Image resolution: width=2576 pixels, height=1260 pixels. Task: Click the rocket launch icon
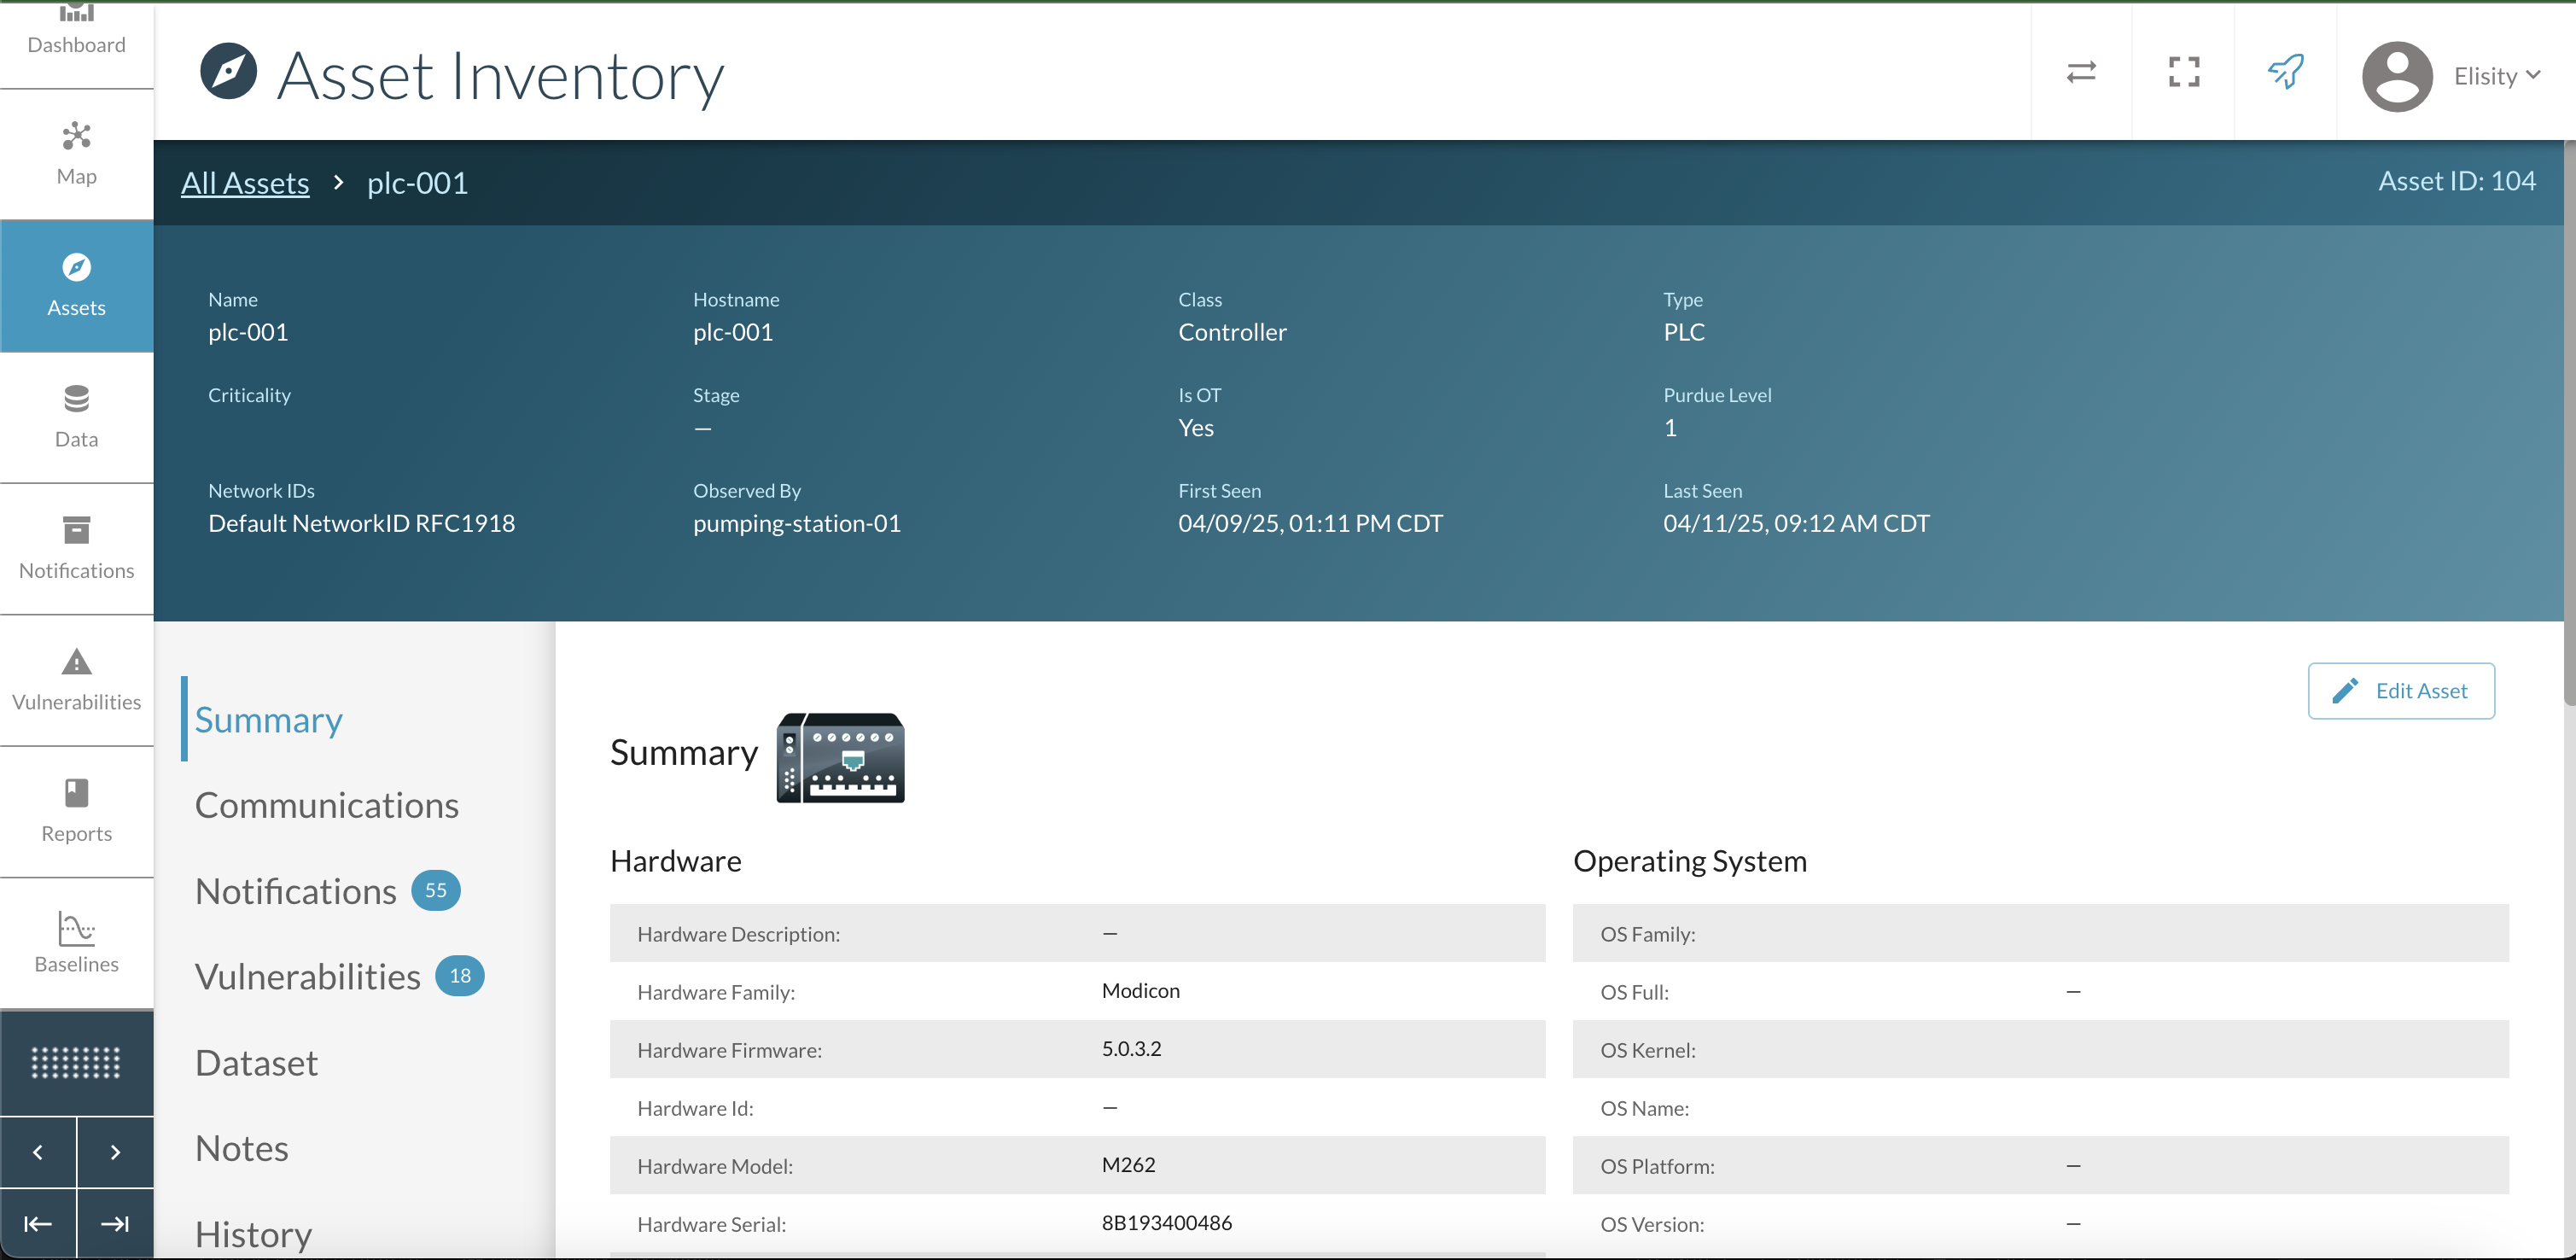pyautogui.click(x=2286, y=72)
